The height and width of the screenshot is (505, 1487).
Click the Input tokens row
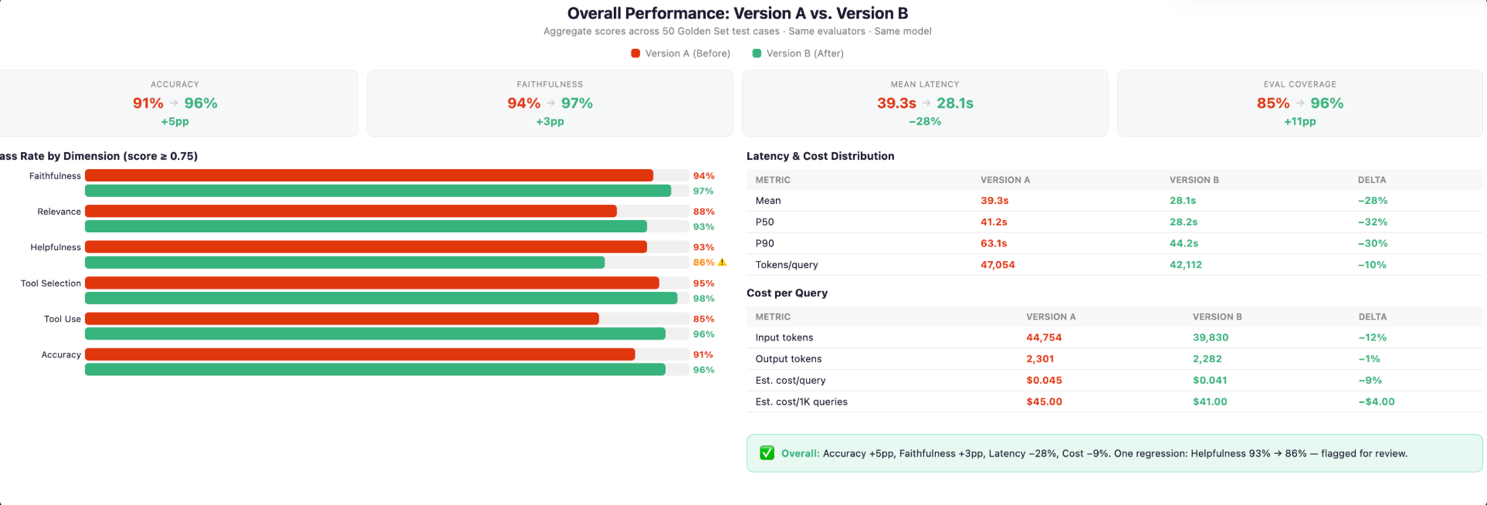click(1115, 338)
